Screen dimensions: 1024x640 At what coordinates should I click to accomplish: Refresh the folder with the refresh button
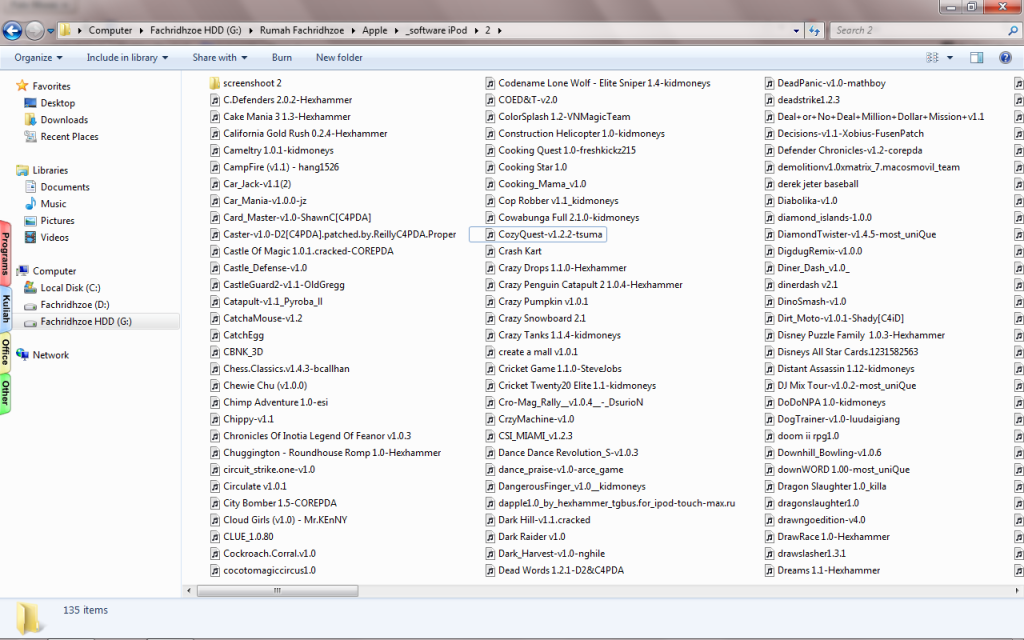pos(814,31)
